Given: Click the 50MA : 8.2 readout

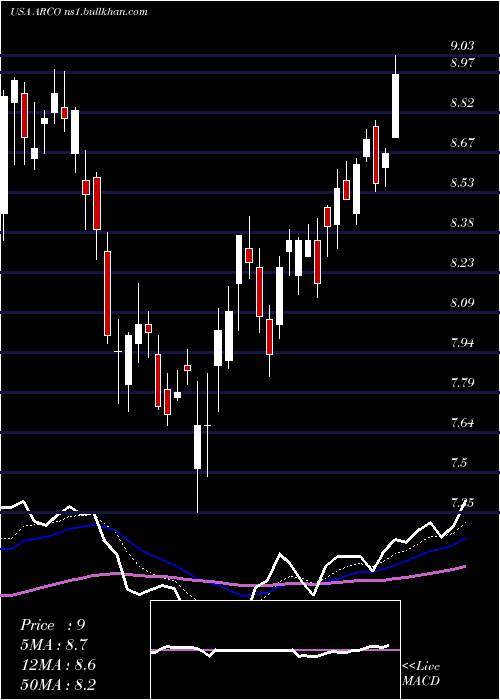Looking at the screenshot, I should [58, 684].
